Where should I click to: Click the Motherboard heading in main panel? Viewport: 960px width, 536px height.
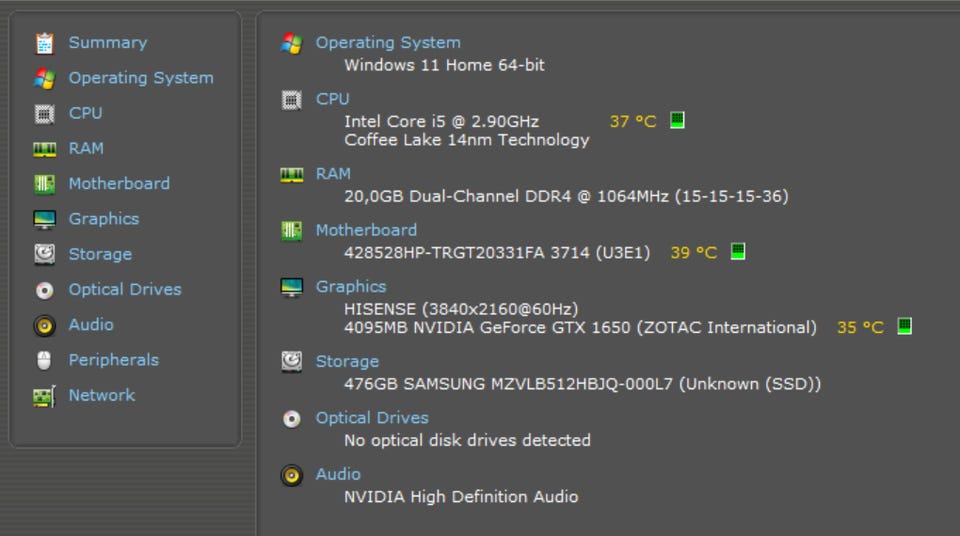366,230
